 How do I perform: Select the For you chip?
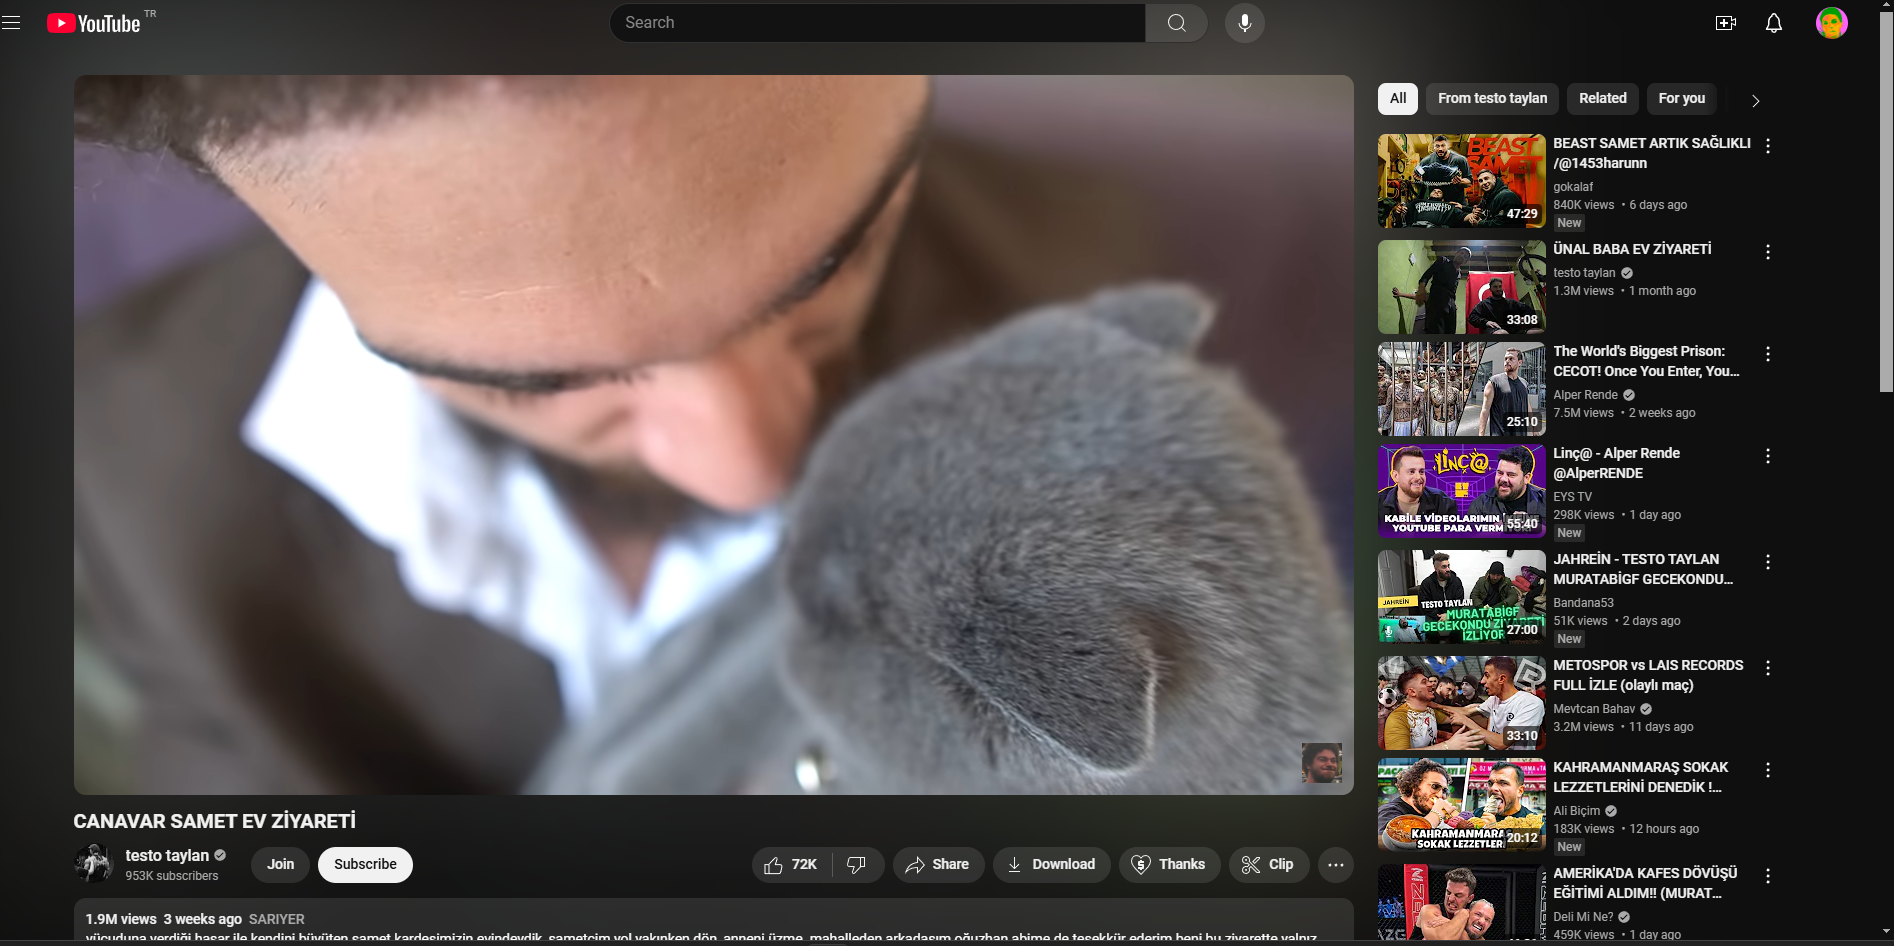pos(1681,99)
